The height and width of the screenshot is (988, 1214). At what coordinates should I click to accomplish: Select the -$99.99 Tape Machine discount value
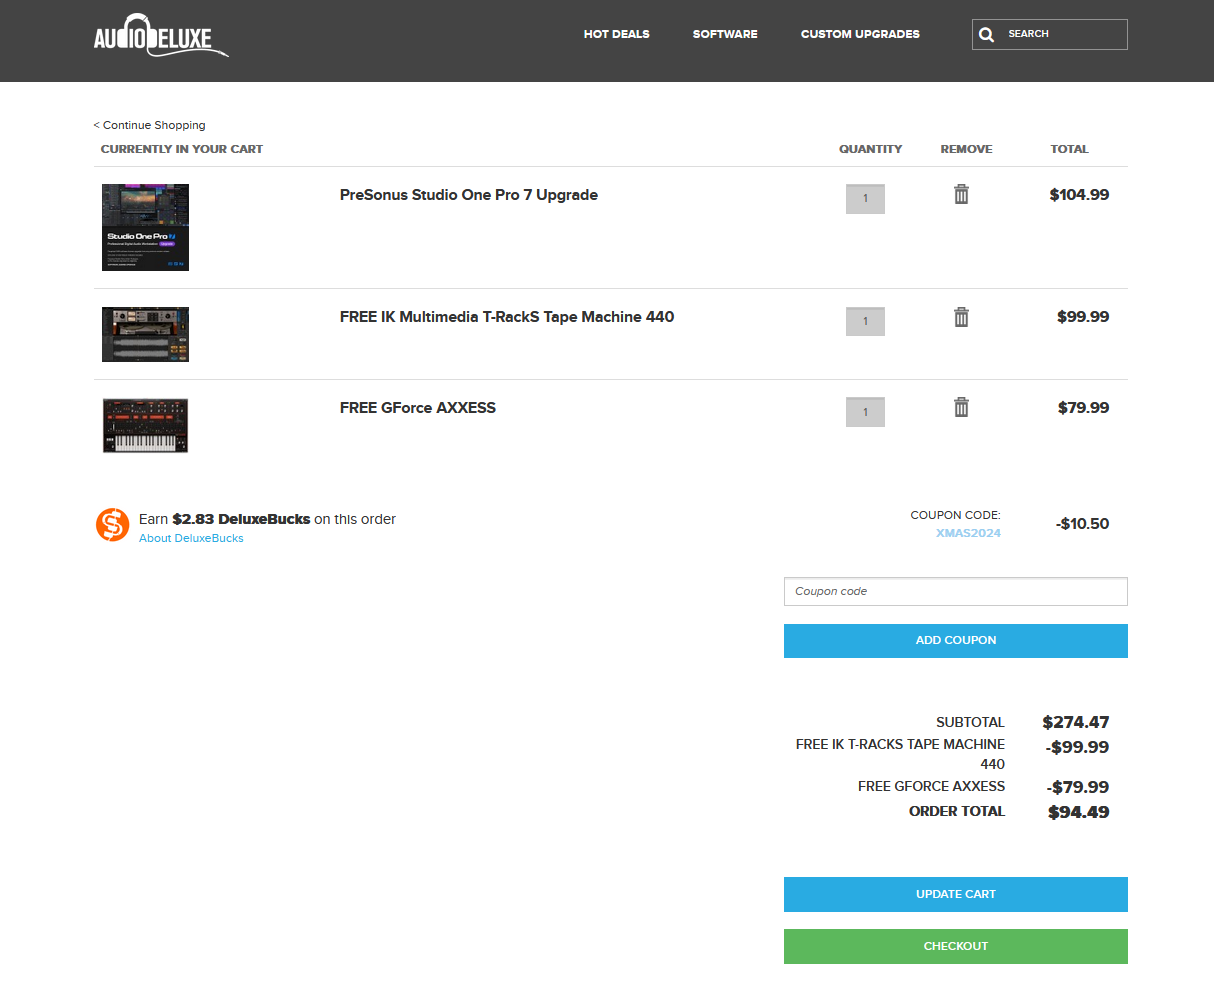click(x=1077, y=747)
